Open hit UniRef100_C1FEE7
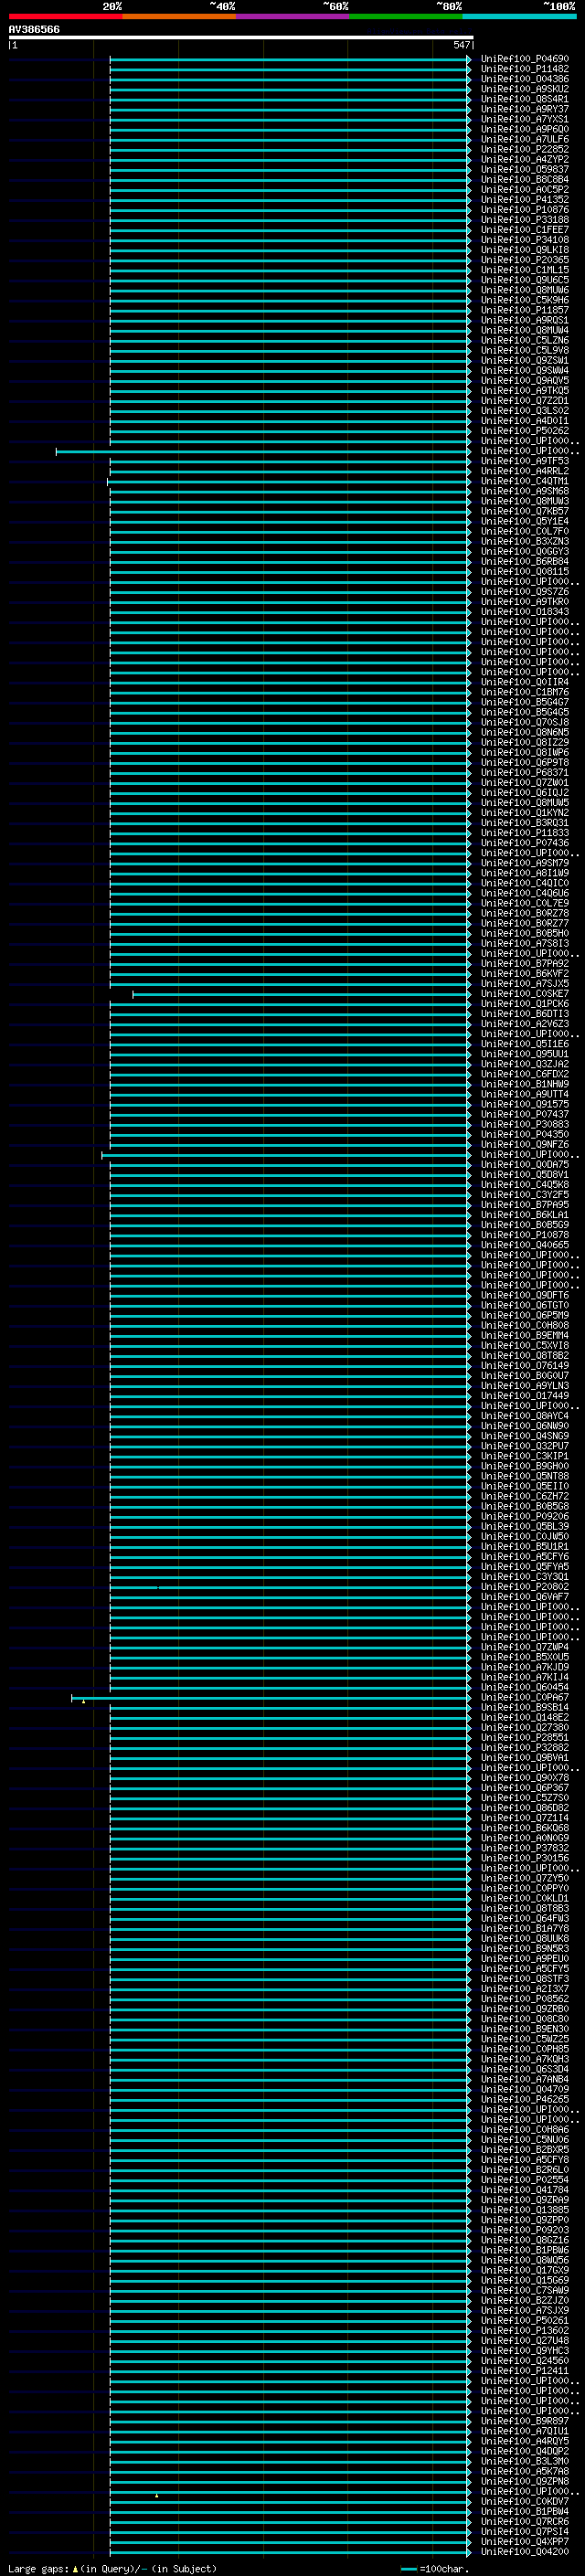Screen dimensions: 585x2576 525,230
